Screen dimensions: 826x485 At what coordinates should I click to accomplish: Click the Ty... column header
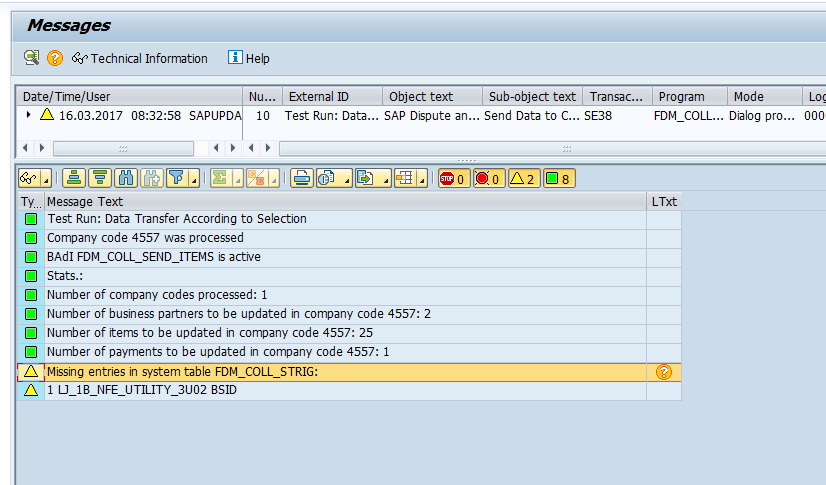(x=31, y=202)
